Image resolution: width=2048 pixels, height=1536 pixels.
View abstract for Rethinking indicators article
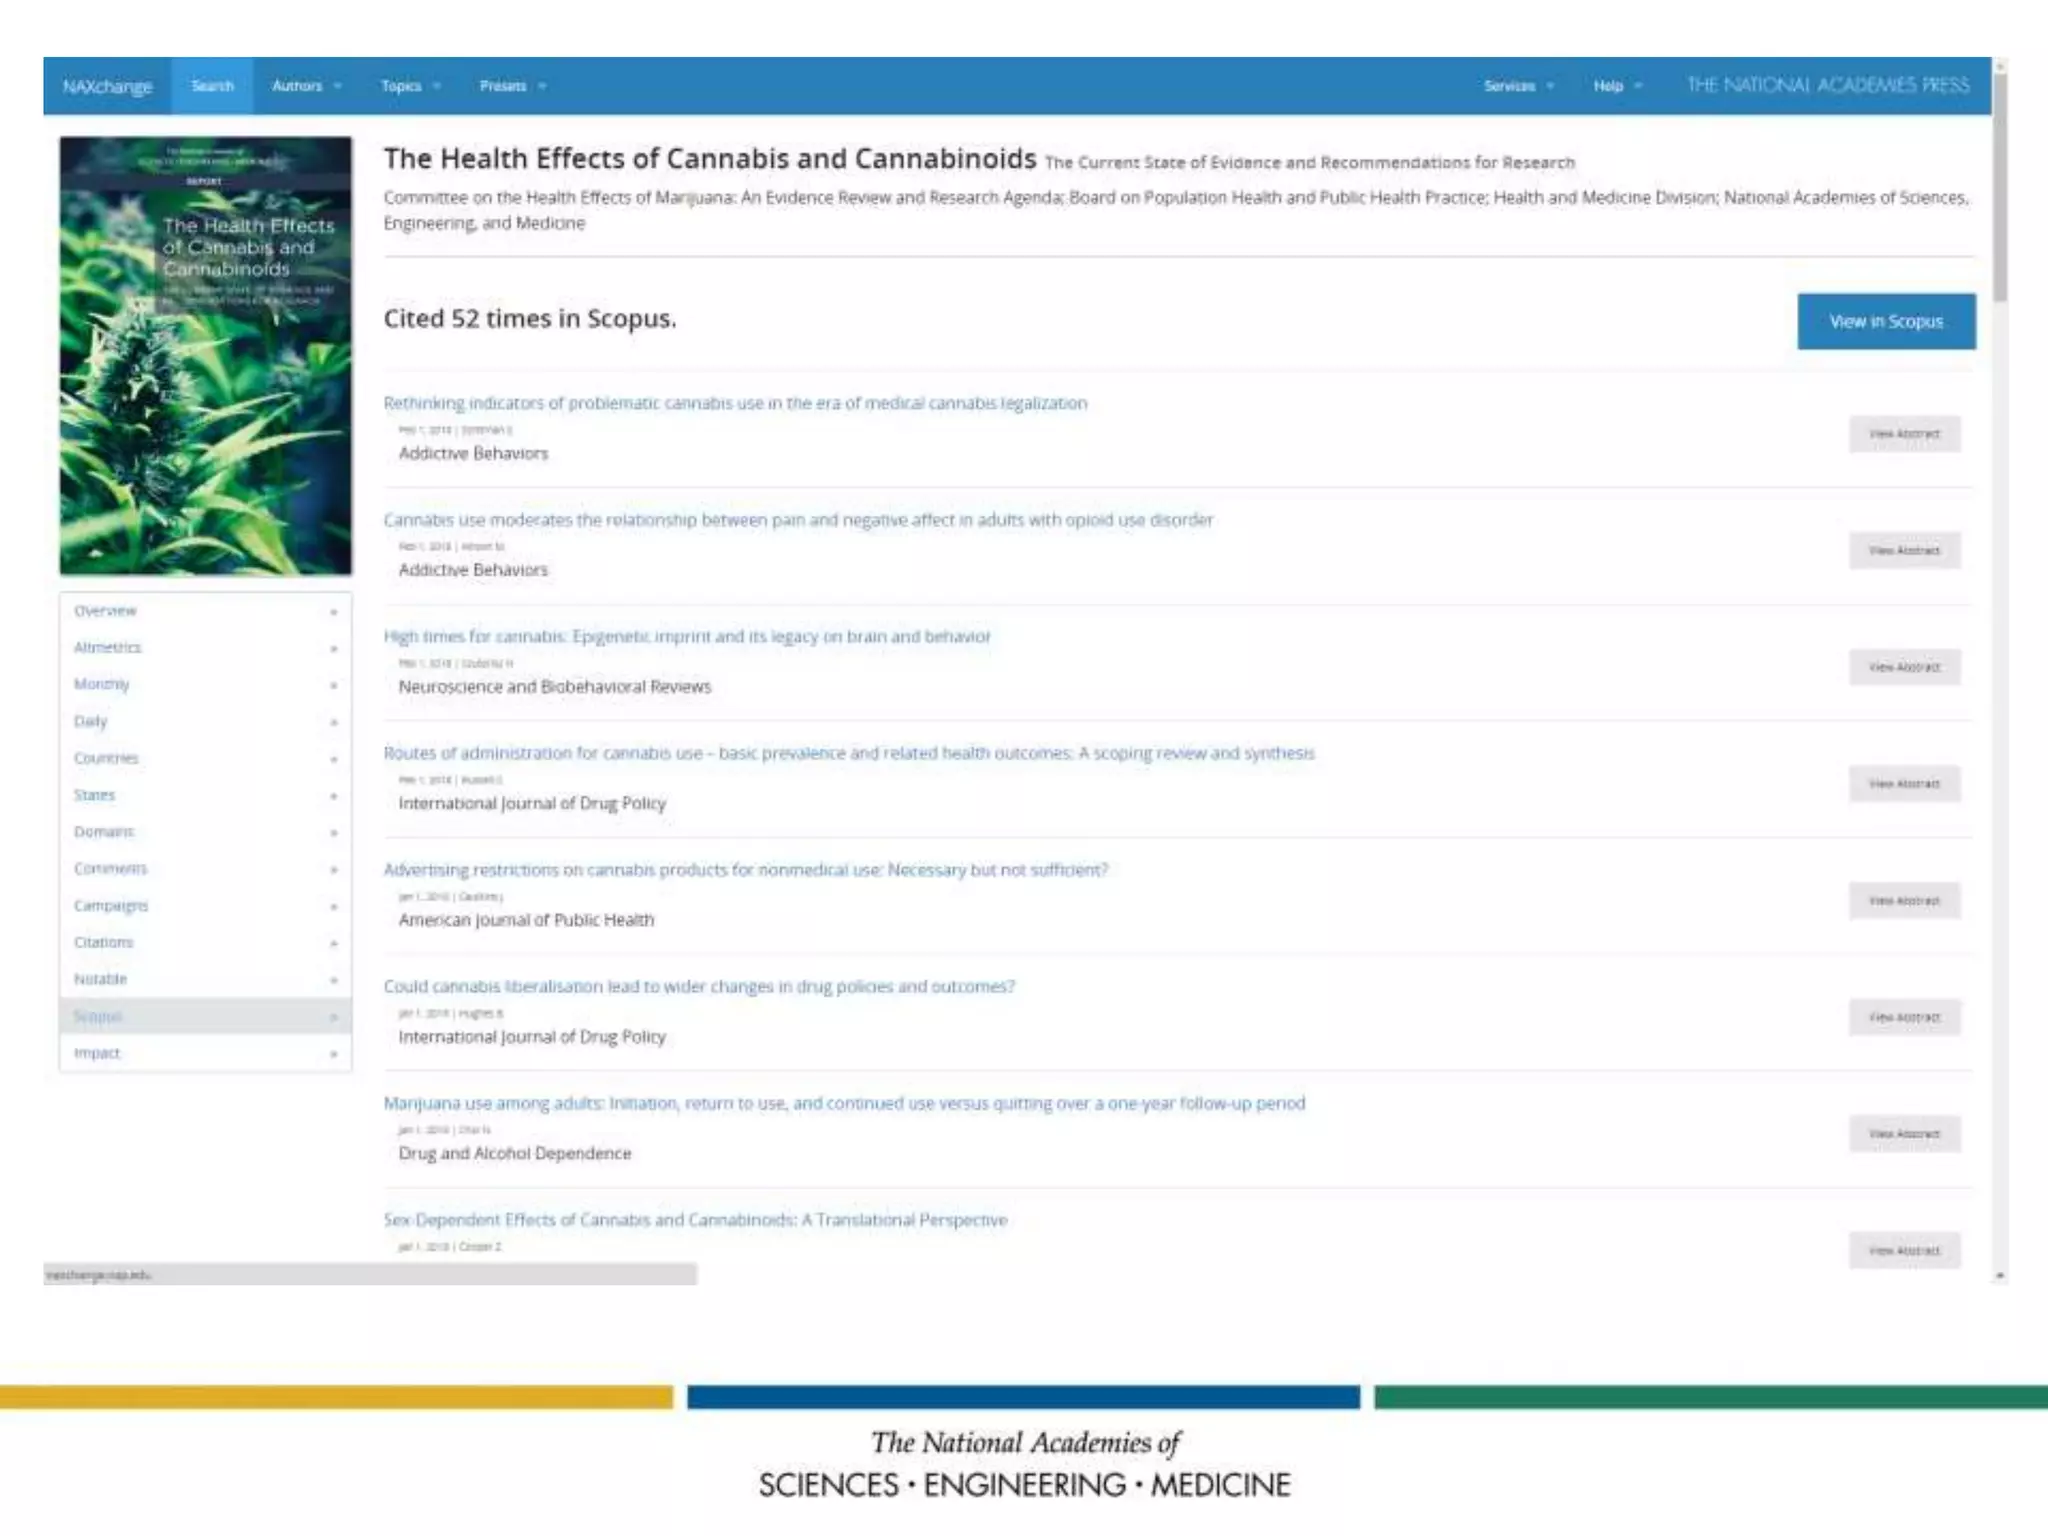(x=1904, y=434)
